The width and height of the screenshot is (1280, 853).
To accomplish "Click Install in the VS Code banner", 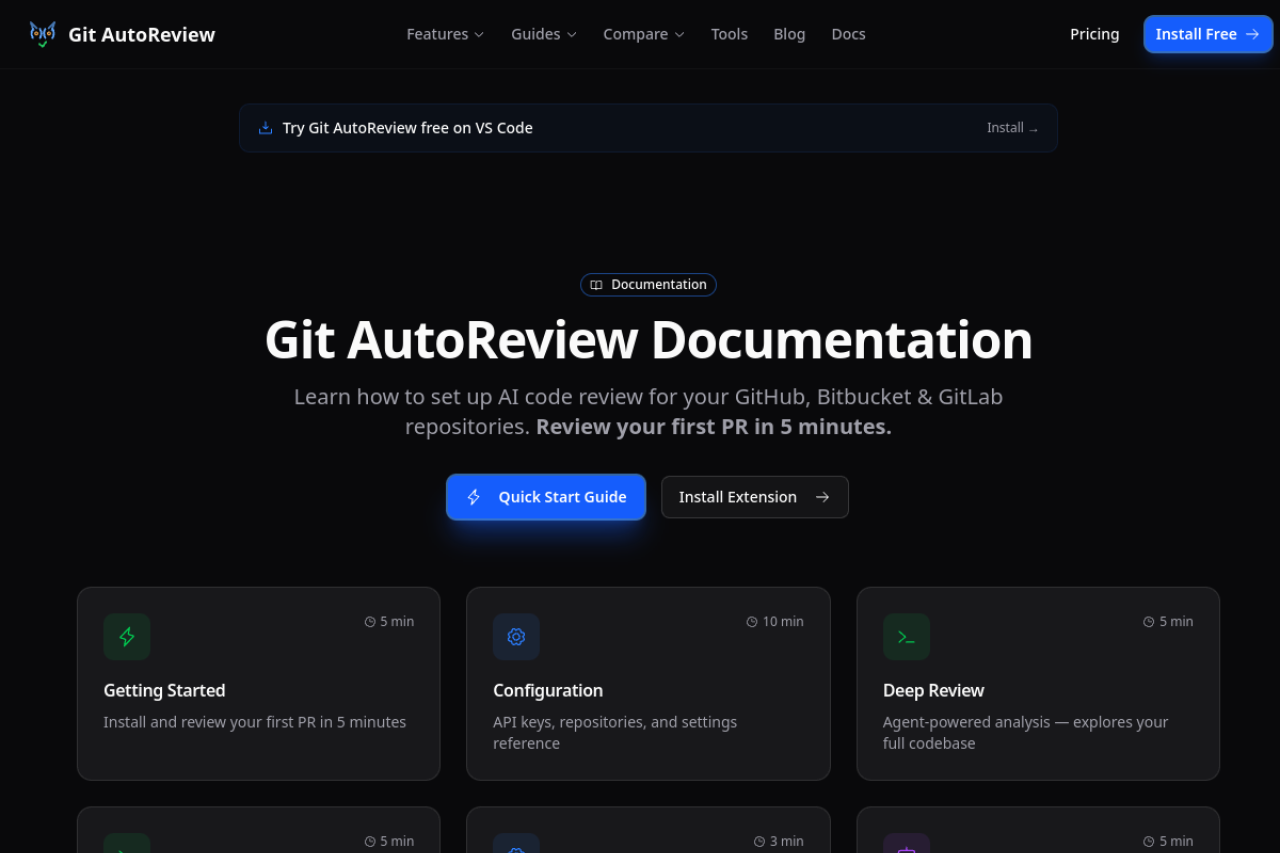I will [1011, 127].
